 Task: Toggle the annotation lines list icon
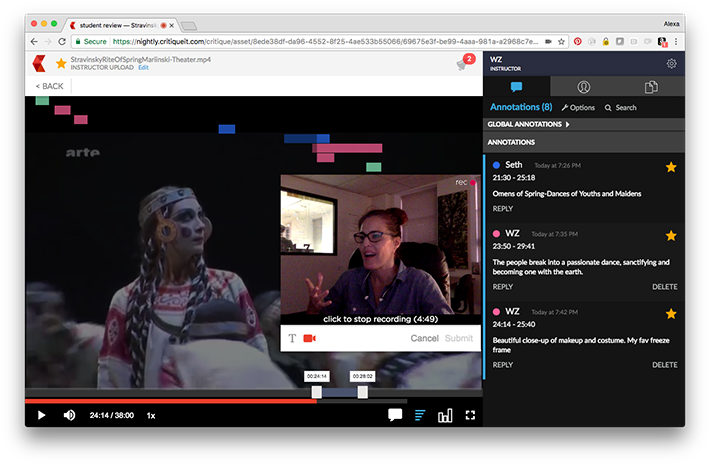[x=420, y=415]
